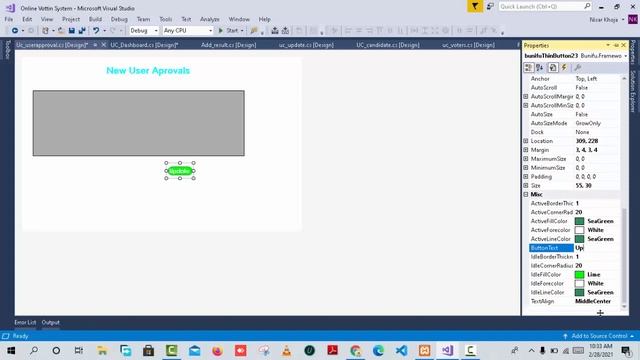Open Nisar Khoja account menu
Screen dimensions: 640x360
click(x=607, y=20)
